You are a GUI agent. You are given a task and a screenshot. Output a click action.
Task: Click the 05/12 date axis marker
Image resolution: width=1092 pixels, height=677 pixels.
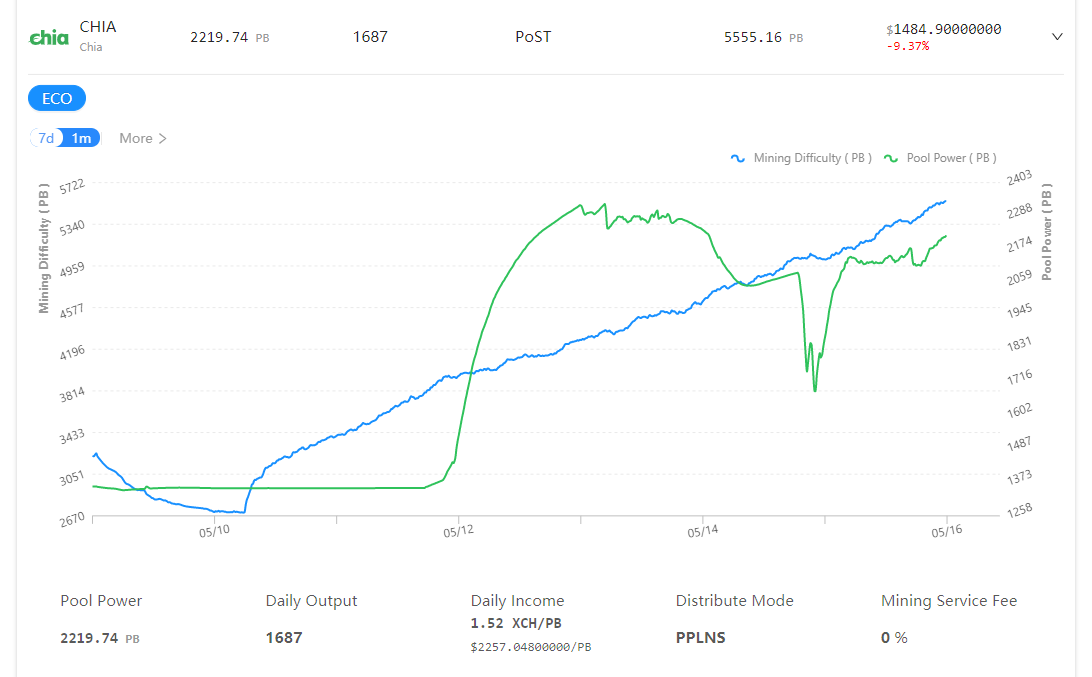point(458,531)
